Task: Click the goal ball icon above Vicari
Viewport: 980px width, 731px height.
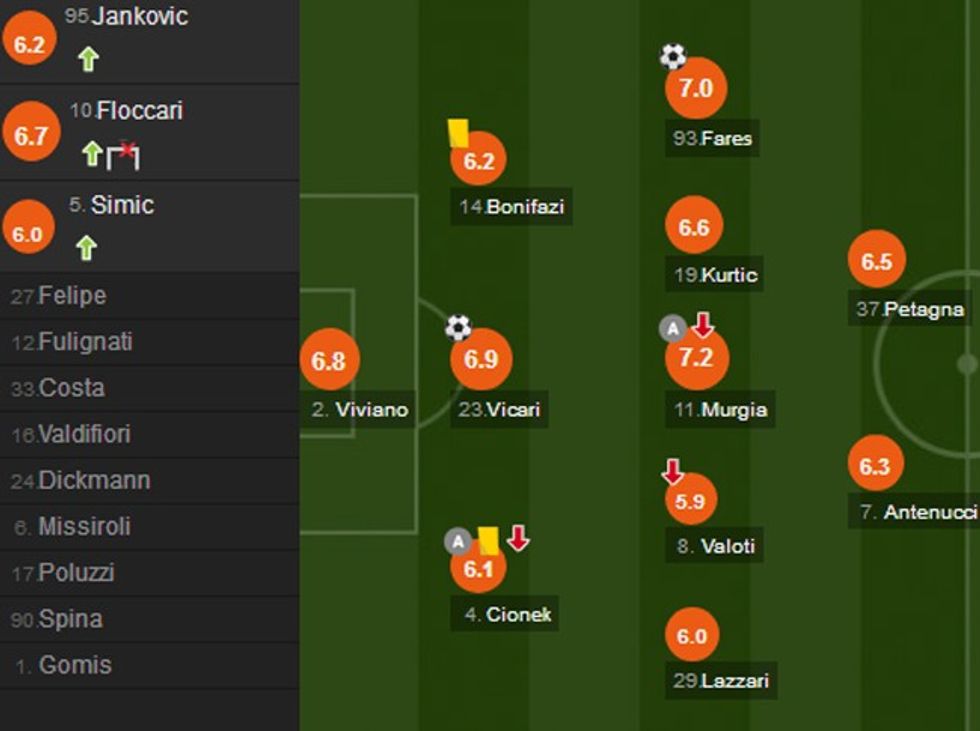Action: 458,327
